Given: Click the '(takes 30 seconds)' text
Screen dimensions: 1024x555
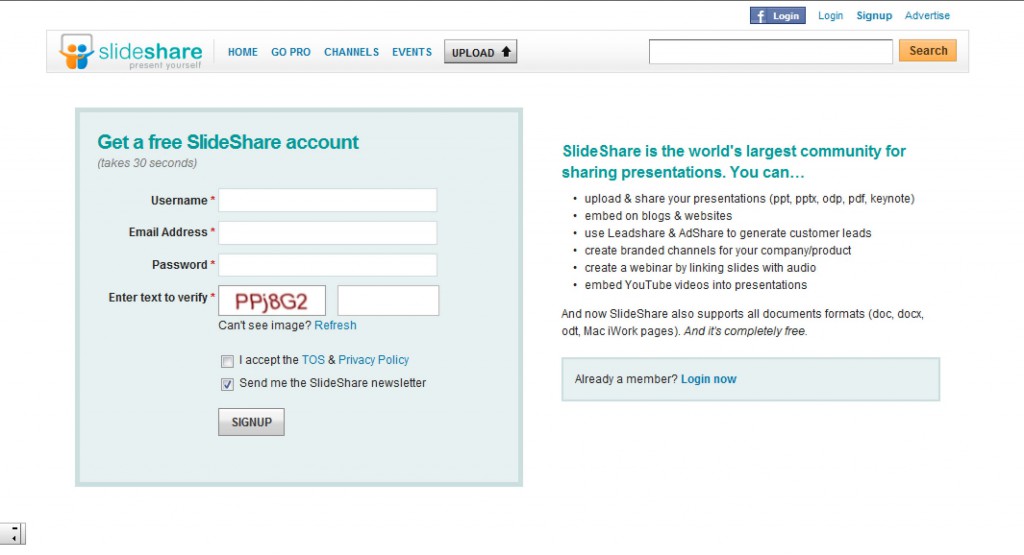Looking at the screenshot, I should [x=147, y=163].
